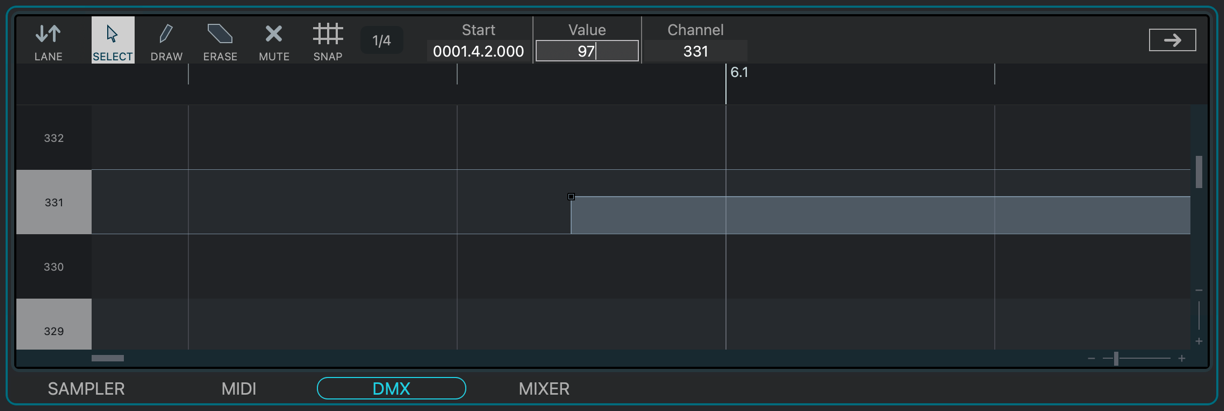Screen dimensions: 1224x411
Task: Click the right-arrow button at top right
Action: click(1172, 40)
